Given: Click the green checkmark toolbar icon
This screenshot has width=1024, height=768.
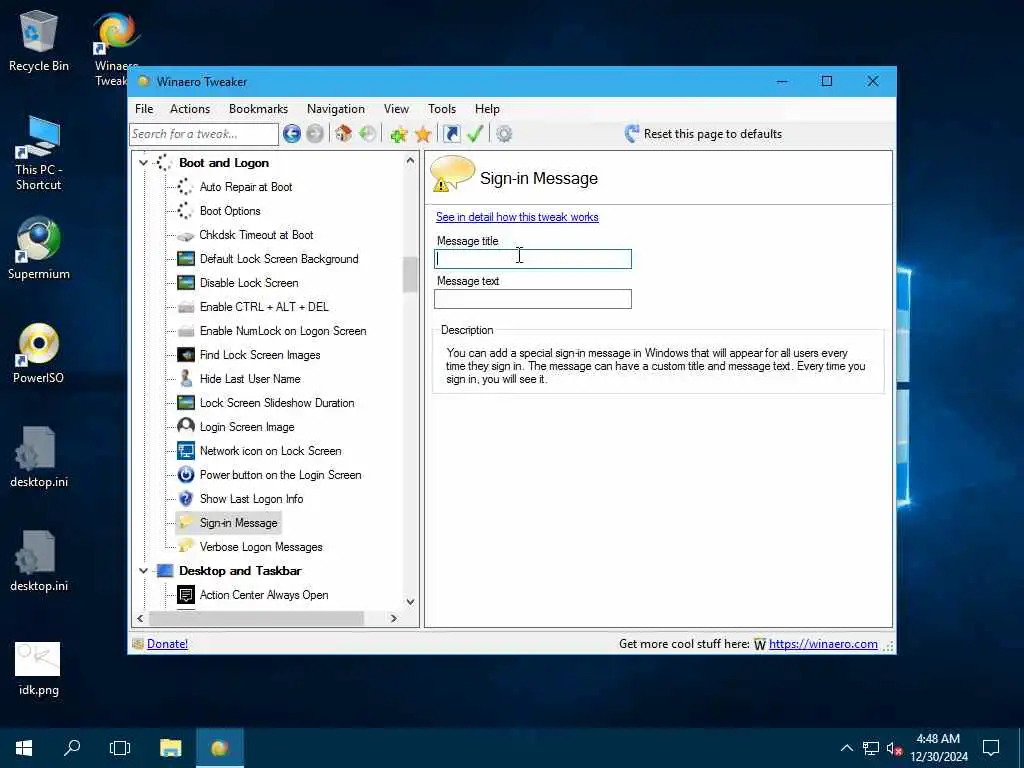Looking at the screenshot, I should point(475,134).
